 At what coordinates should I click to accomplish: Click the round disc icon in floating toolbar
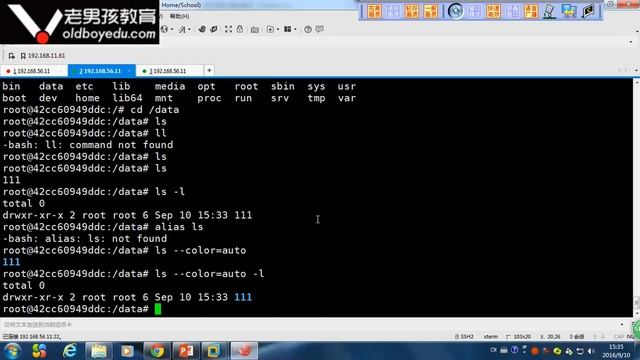click(455, 11)
